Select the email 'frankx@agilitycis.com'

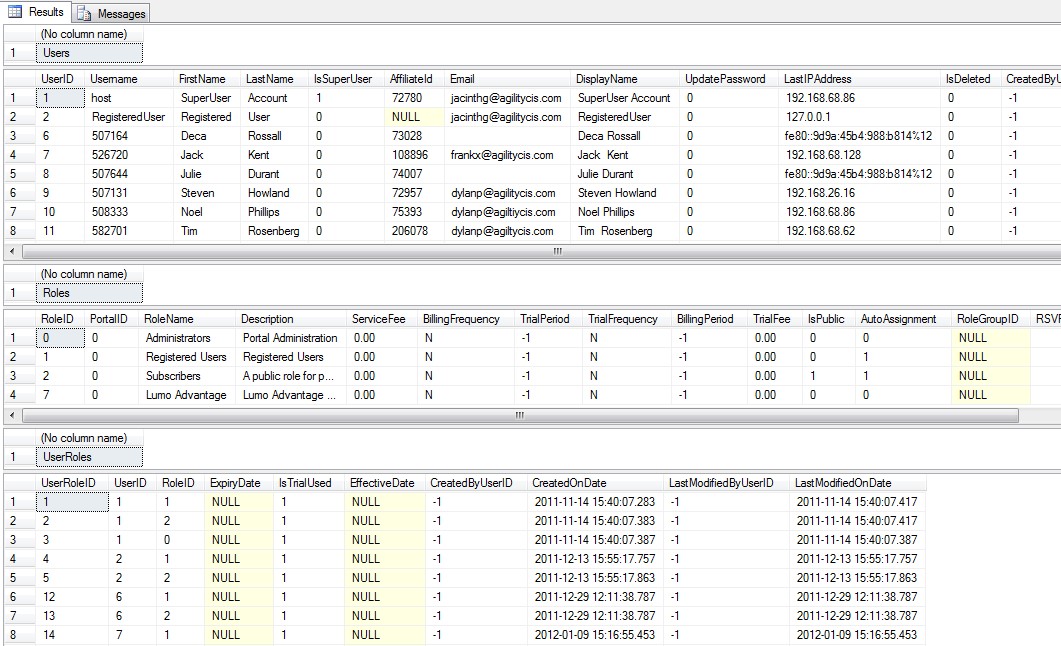[507, 155]
